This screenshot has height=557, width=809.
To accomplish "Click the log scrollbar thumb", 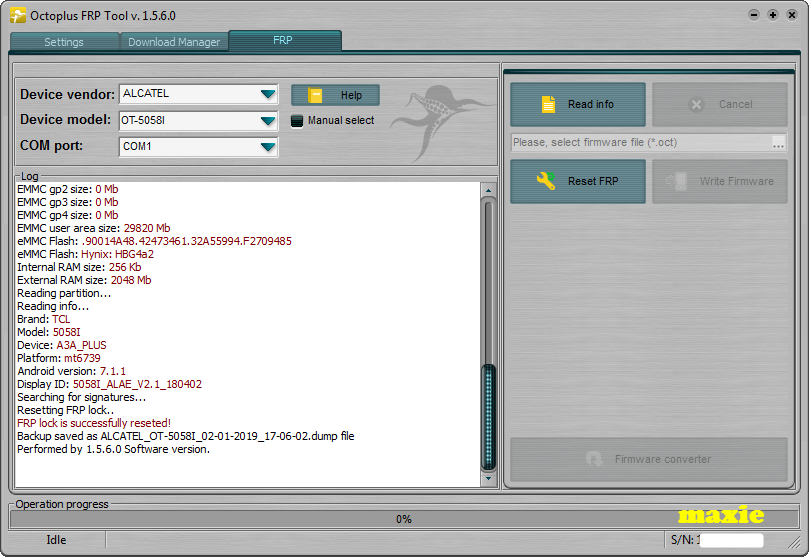I will pyautogui.click(x=488, y=417).
